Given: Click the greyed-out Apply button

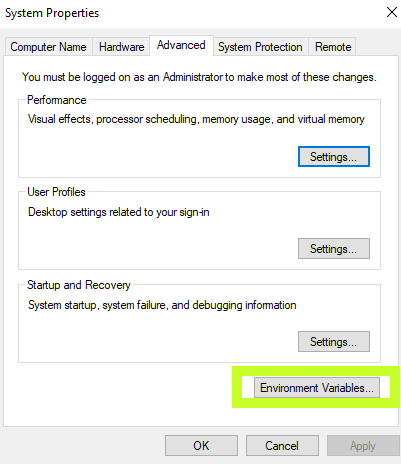Looking at the screenshot, I should pos(363,446).
